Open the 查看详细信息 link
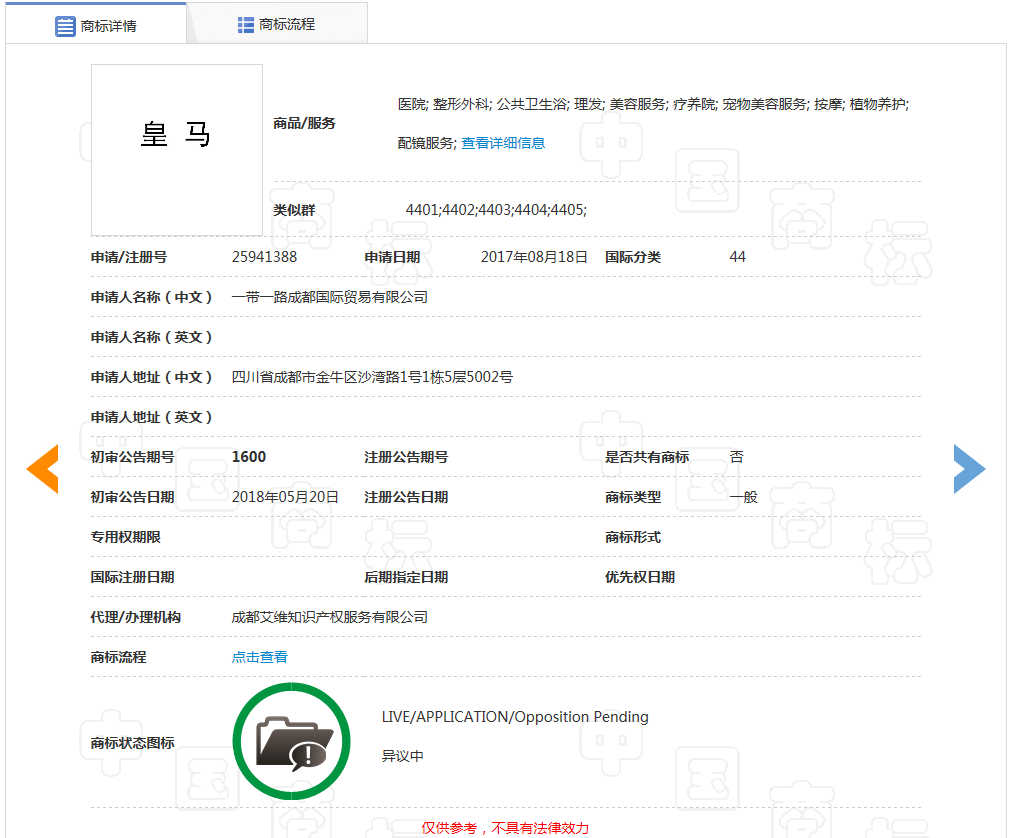 coord(503,143)
